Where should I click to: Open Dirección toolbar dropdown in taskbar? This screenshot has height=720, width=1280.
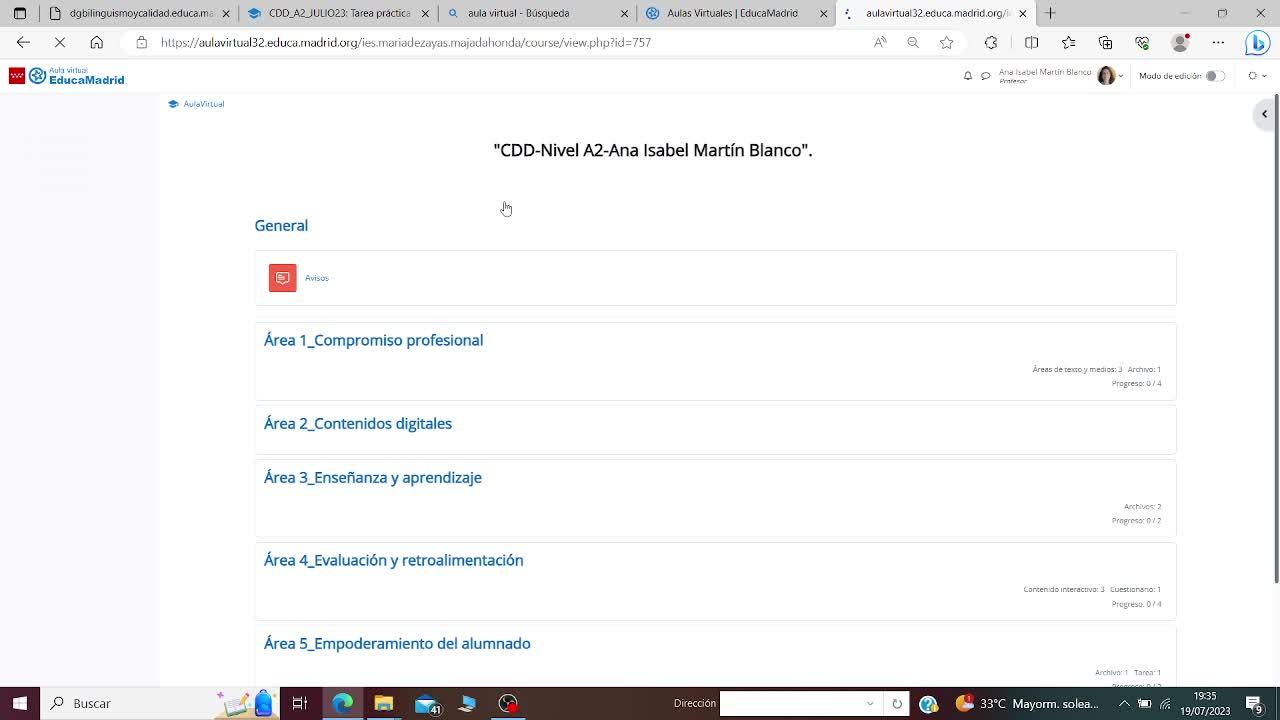click(870, 703)
